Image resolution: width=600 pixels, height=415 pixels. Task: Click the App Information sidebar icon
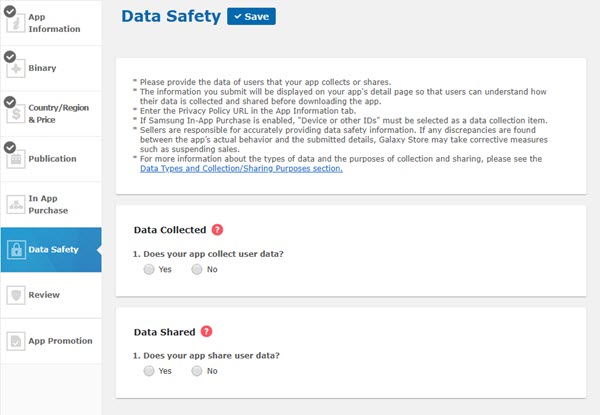[x=16, y=23]
